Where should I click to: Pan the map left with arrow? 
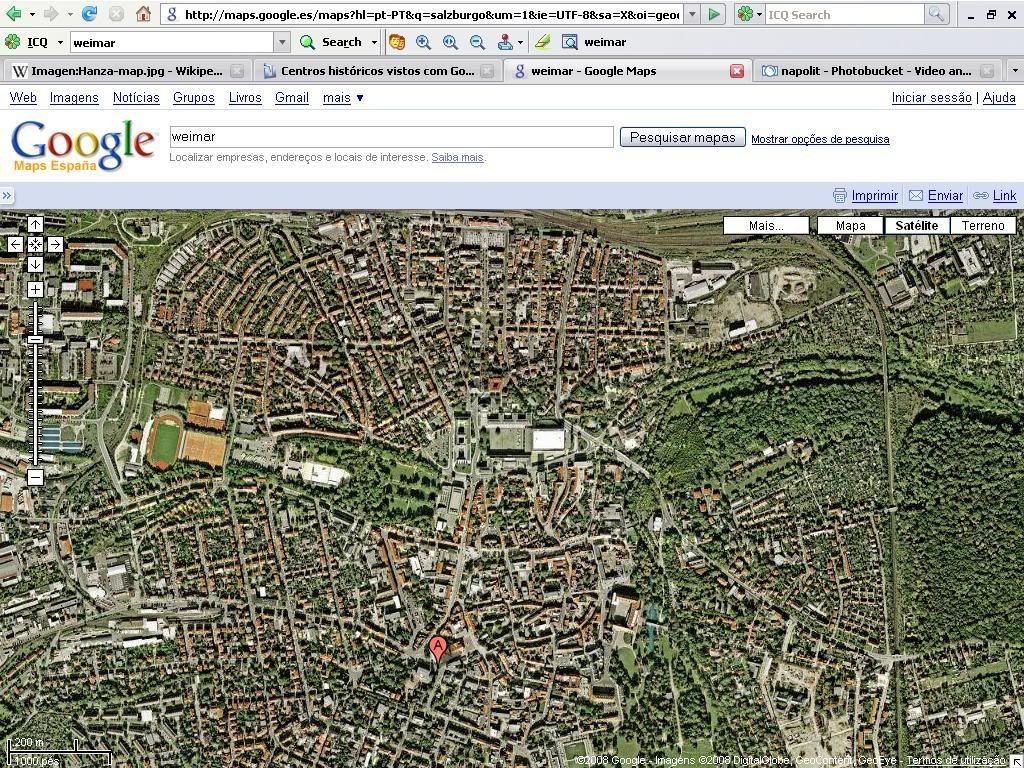tap(15, 244)
